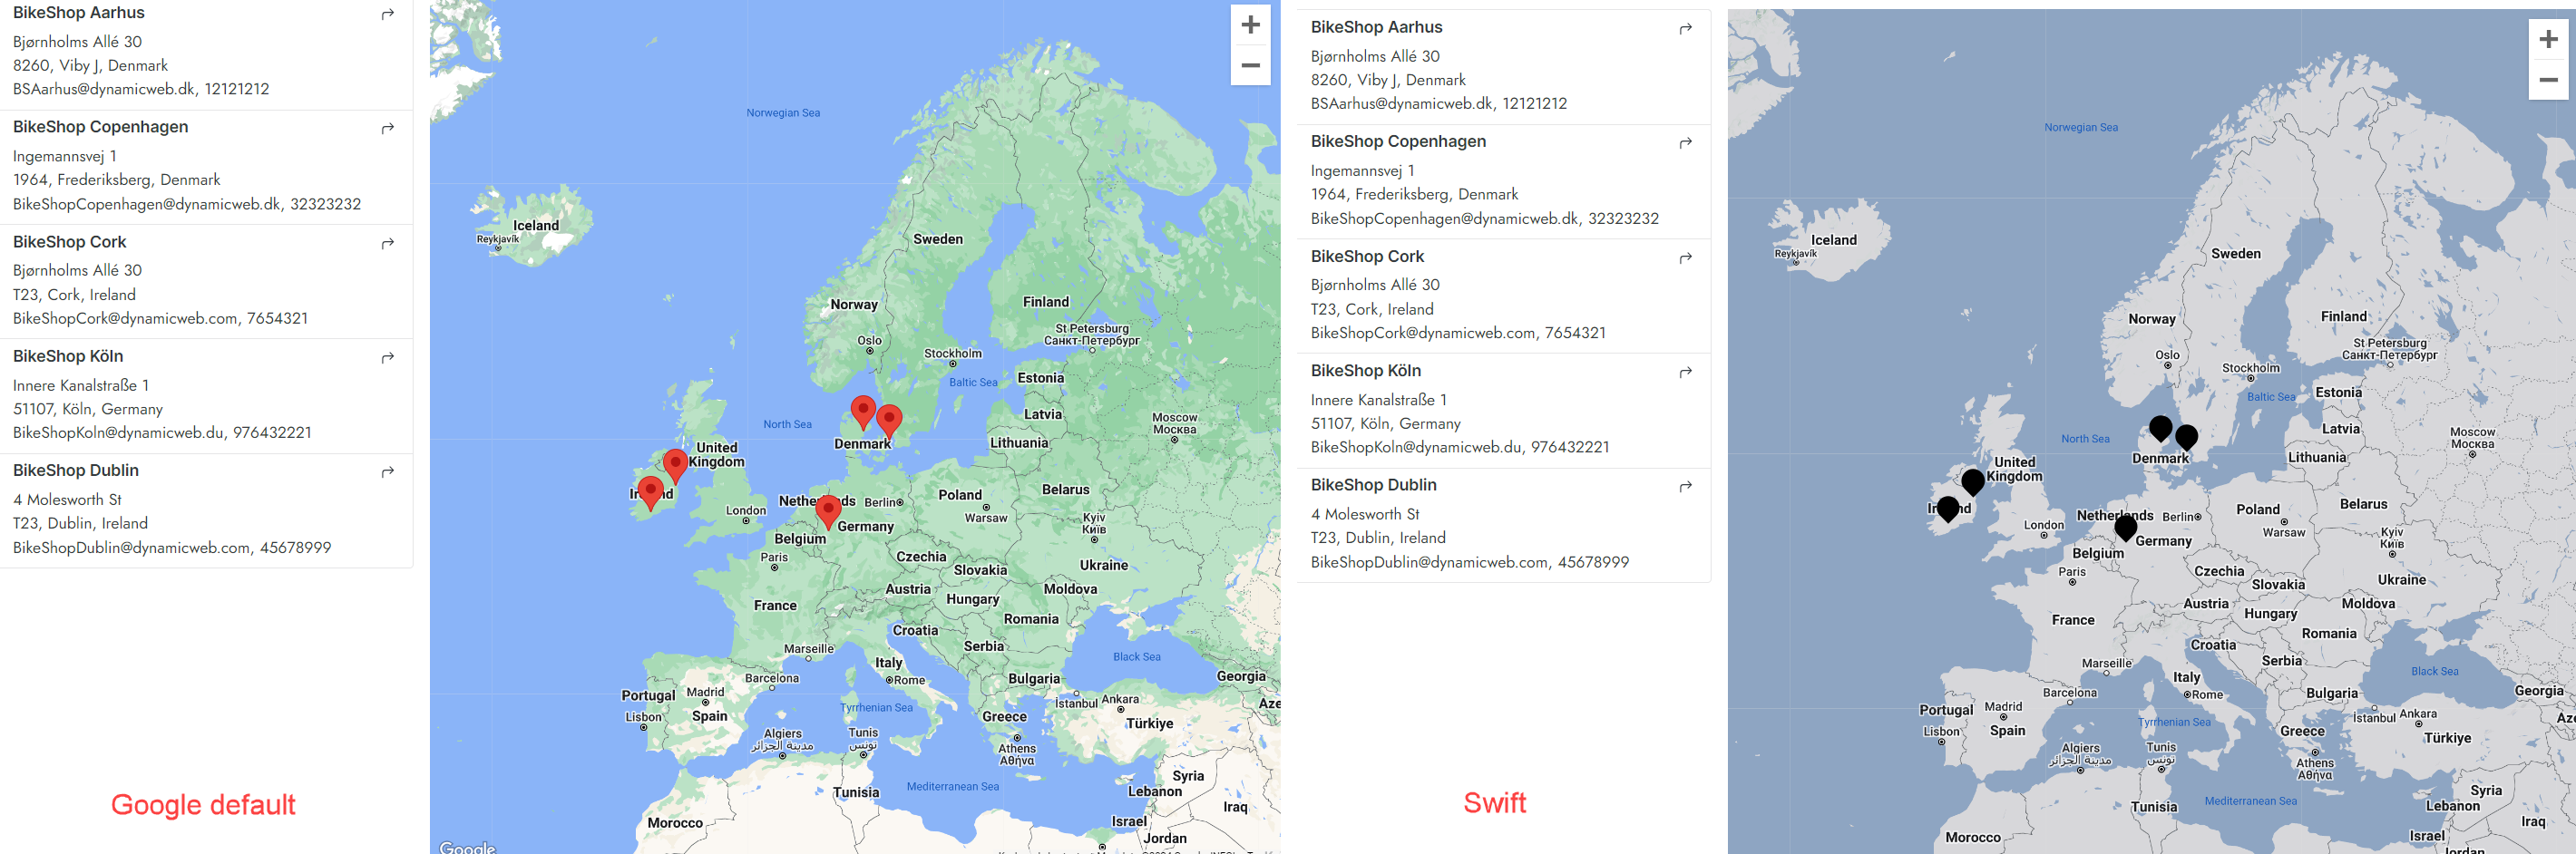Viewport: 2576px width, 854px height.
Task: Click Norway label on the gray map
Action: pos(2152,320)
